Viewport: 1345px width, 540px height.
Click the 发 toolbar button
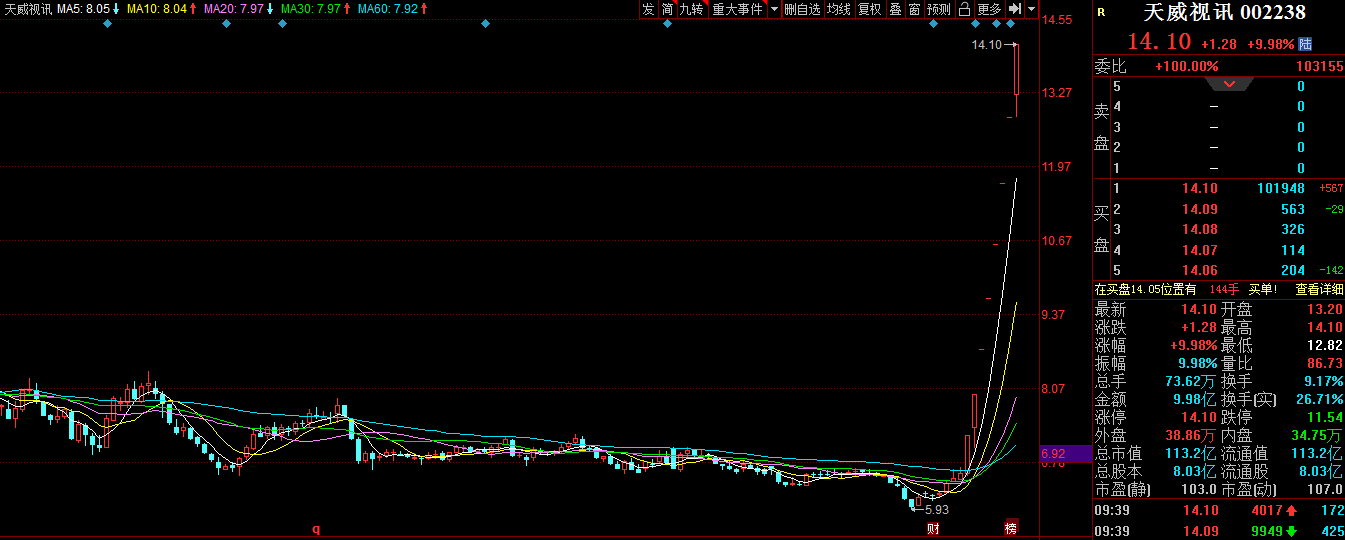click(x=648, y=9)
